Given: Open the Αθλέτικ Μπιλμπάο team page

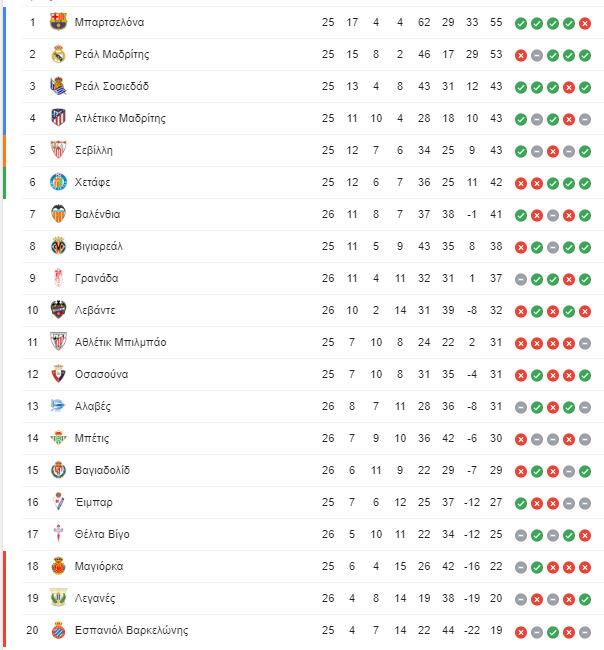Looking at the screenshot, I should 120,342.
